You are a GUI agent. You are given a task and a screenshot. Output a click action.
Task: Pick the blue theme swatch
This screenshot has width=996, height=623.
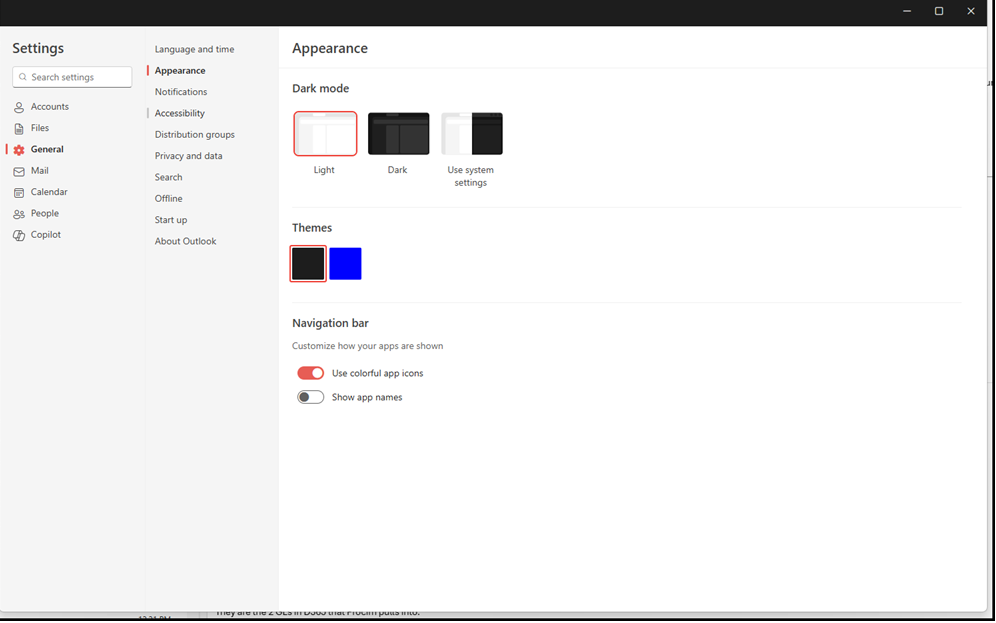click(x=346, y=264)
